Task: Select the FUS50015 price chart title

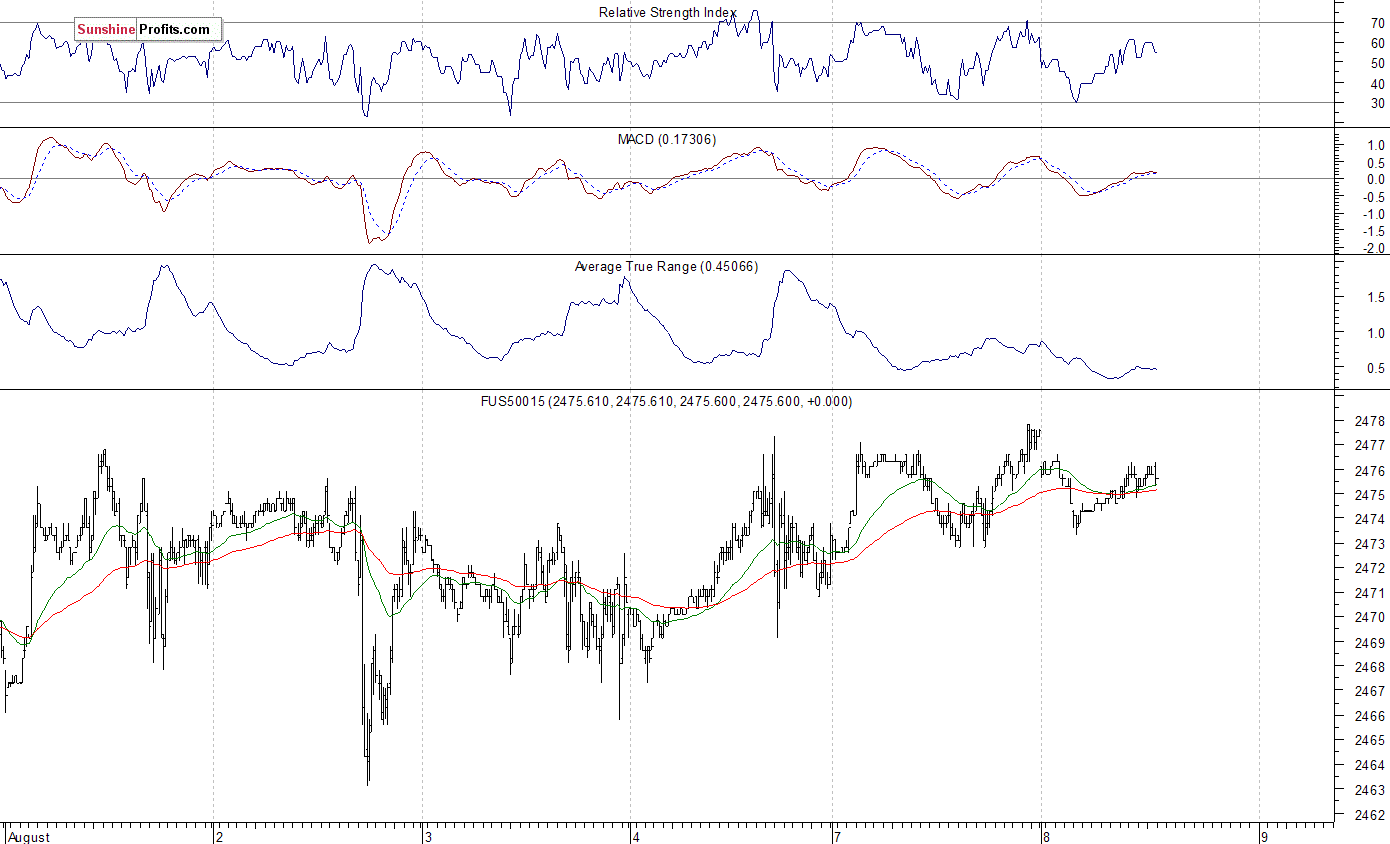Action: (667, 401)
